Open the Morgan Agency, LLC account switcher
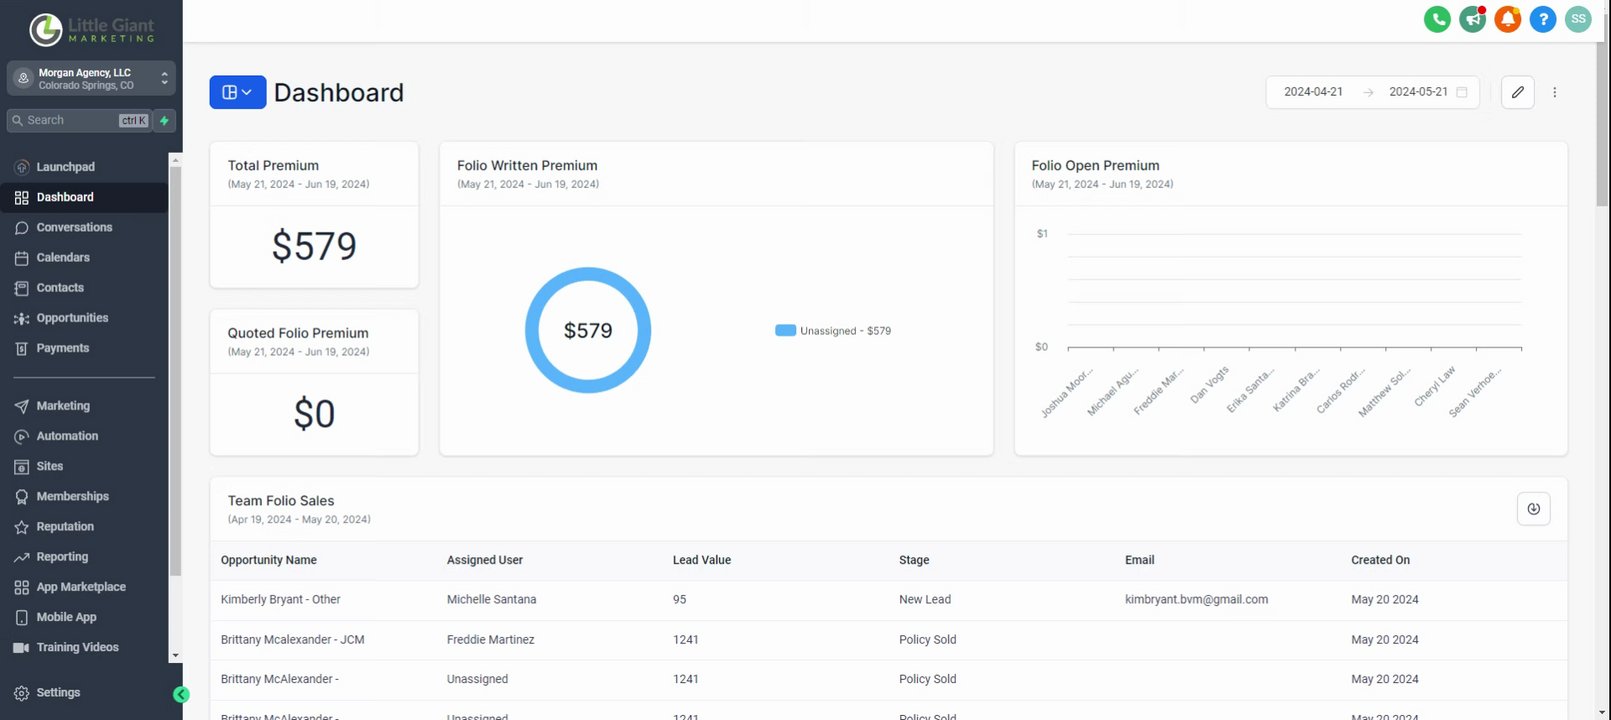Image resolution: width=1611 pixels, height=720 pixels. tap(91, 79)
